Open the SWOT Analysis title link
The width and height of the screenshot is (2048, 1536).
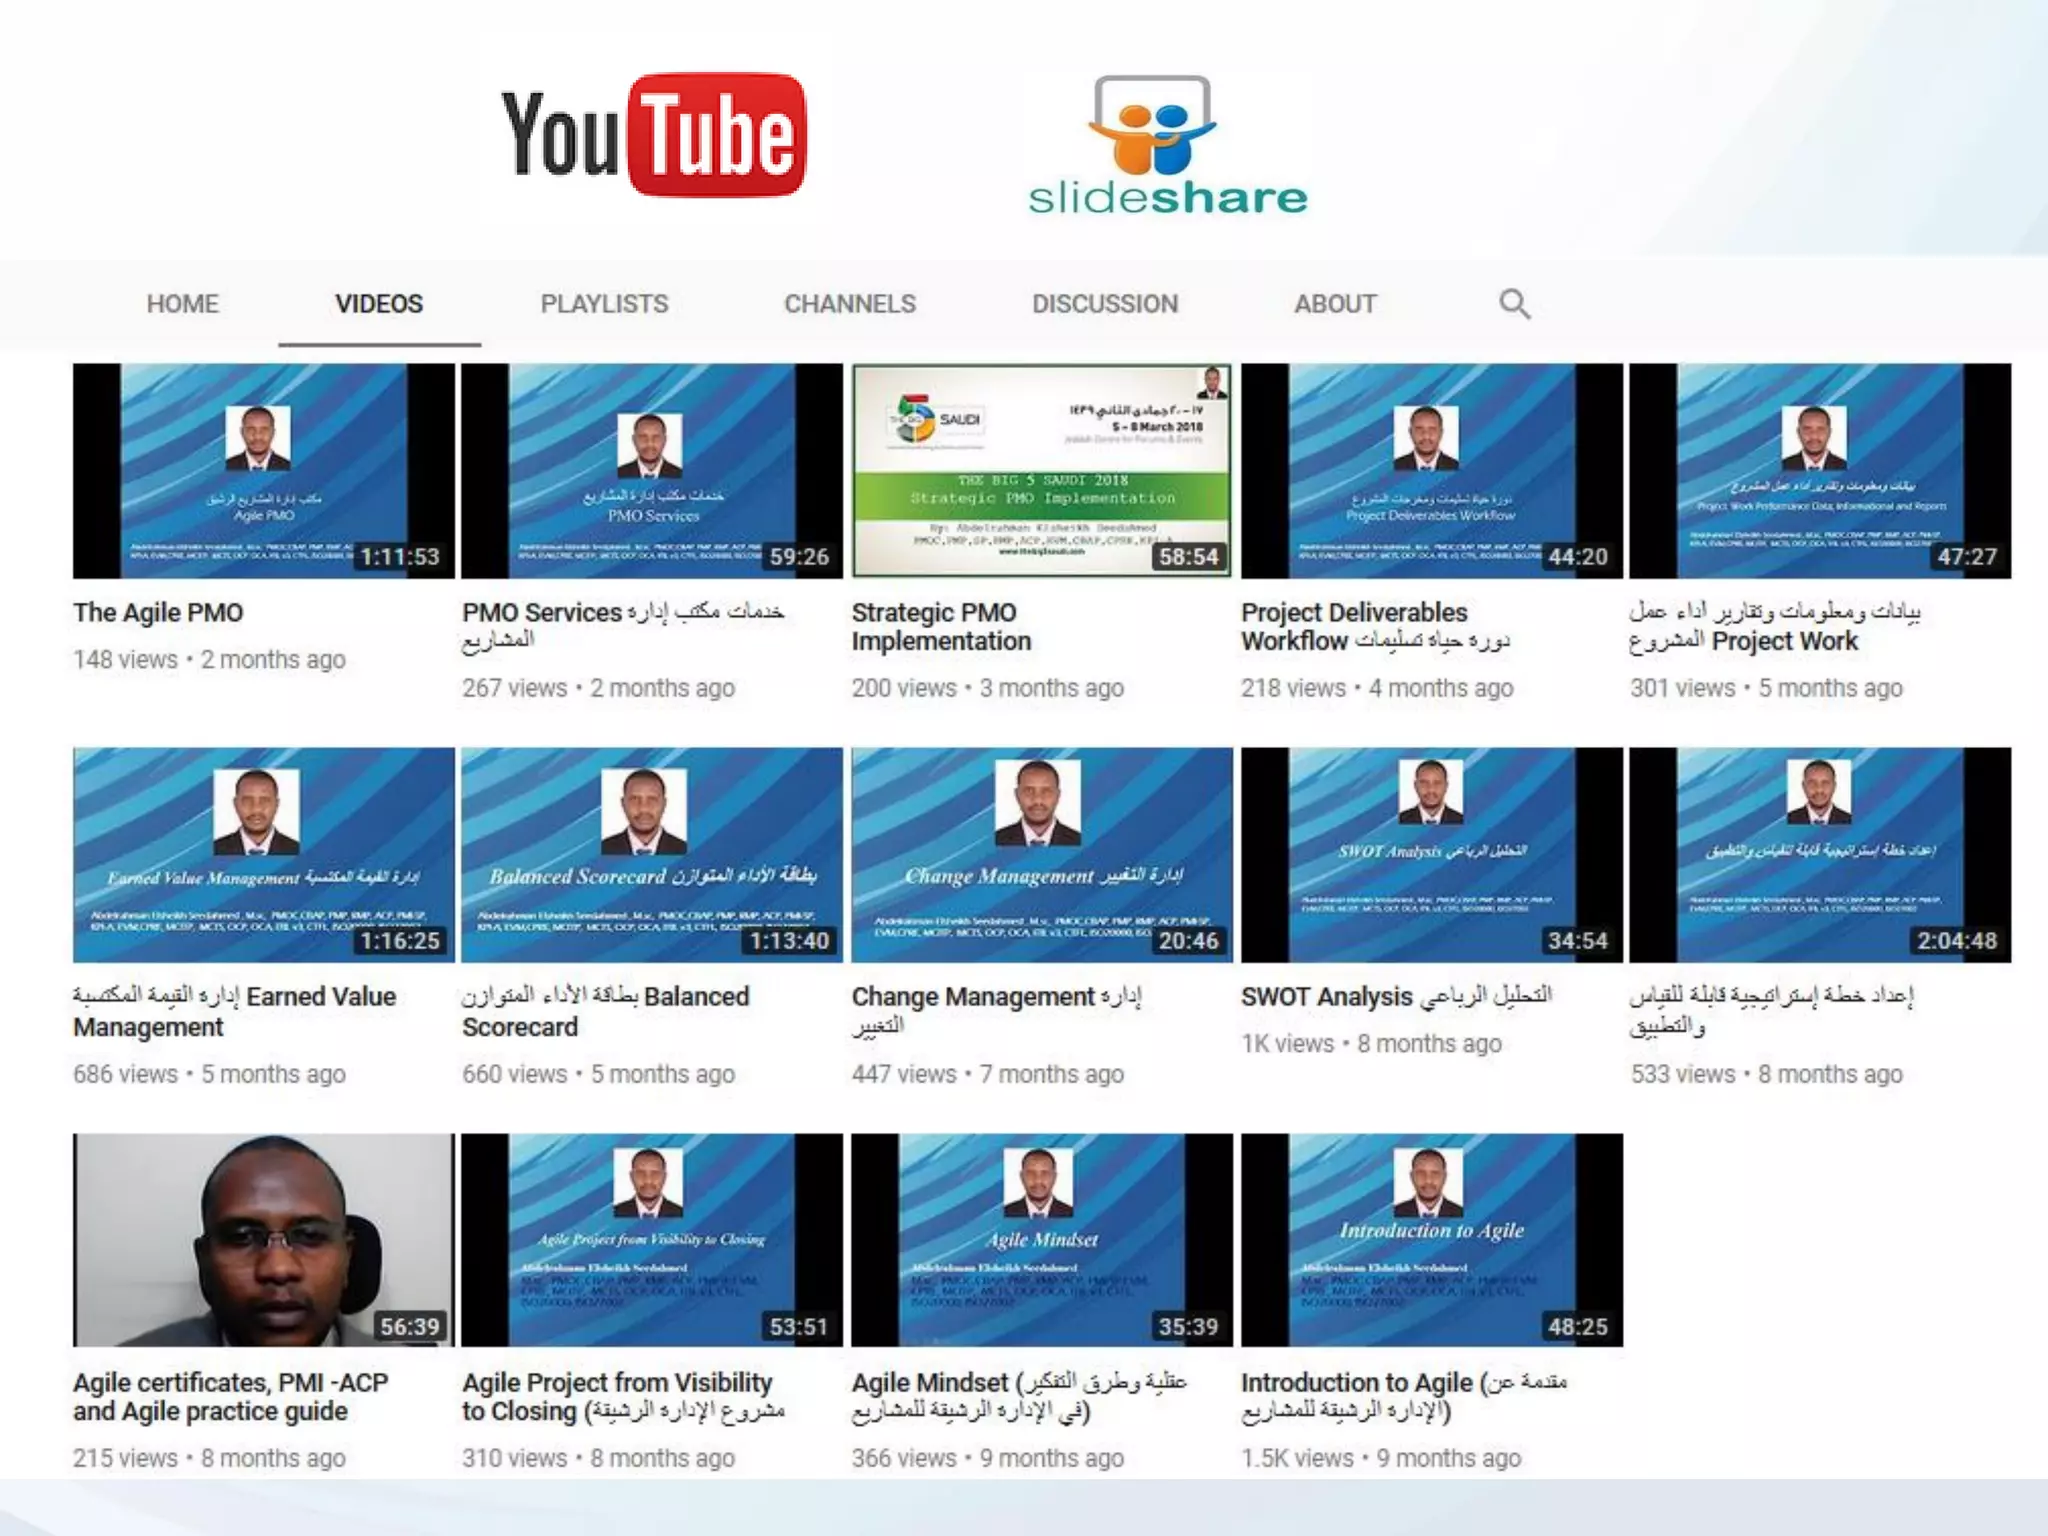pos(1326,997)
